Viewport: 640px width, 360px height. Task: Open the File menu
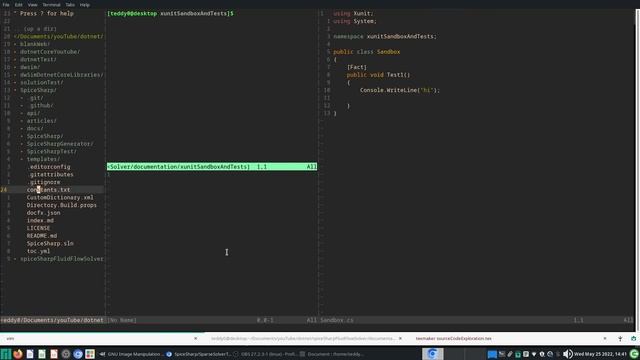(6, 4)
